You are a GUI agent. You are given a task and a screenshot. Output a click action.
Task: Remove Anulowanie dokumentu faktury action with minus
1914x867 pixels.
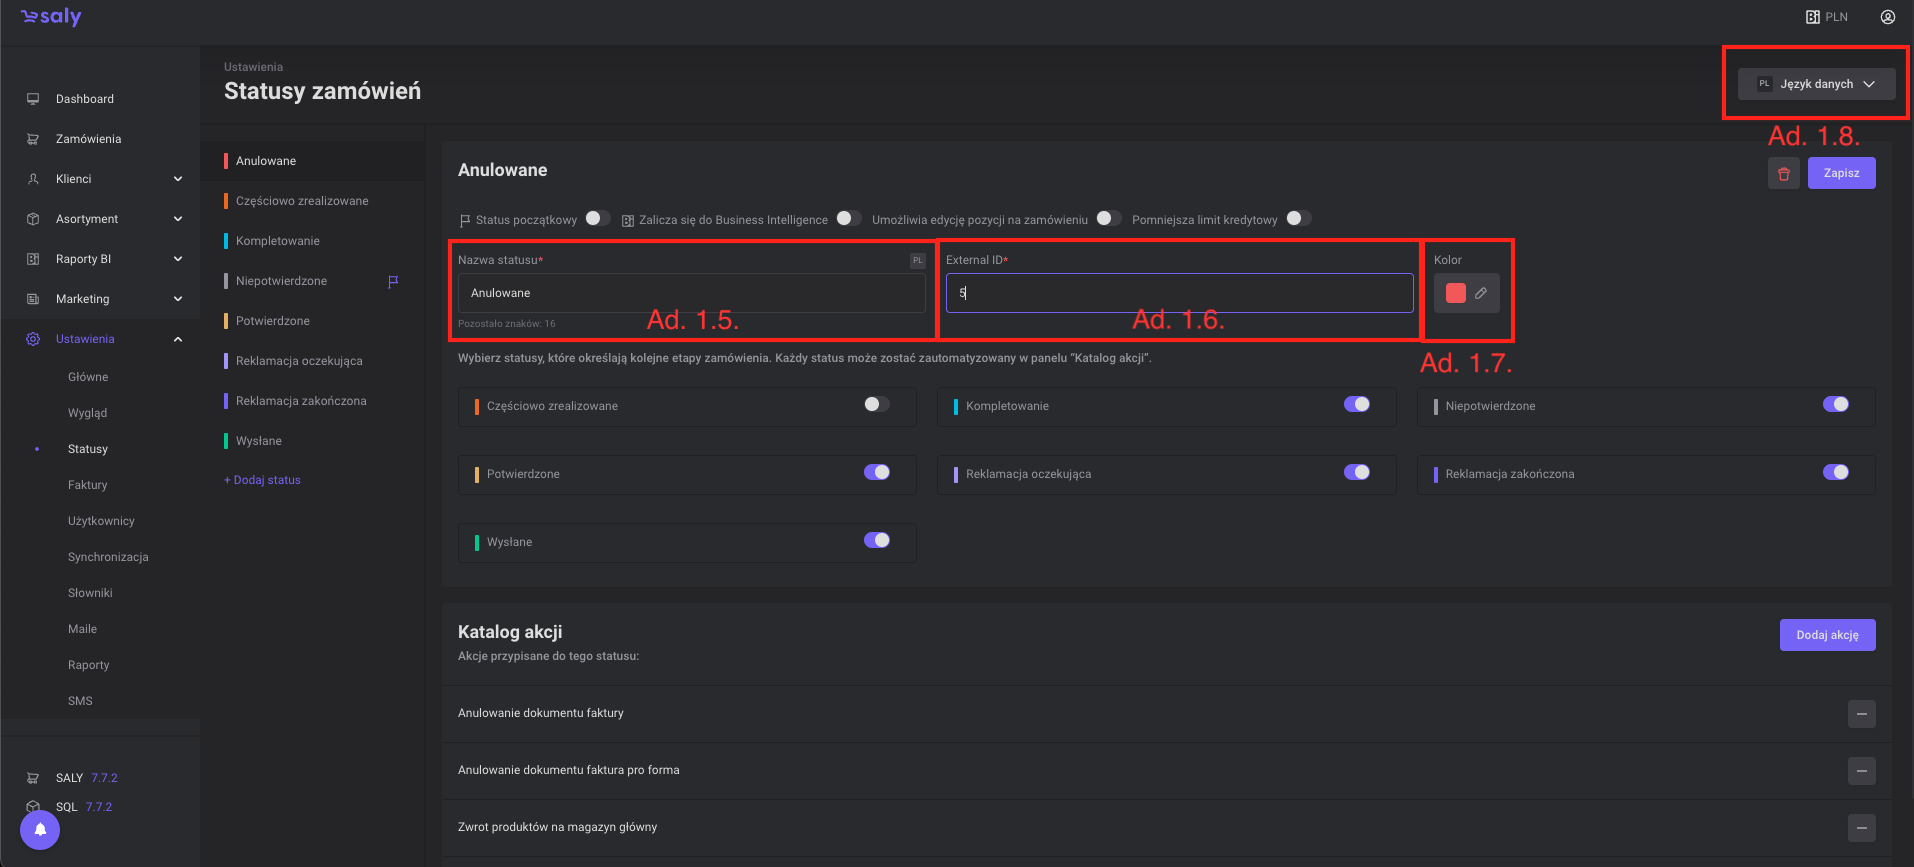coord(1861,714)
